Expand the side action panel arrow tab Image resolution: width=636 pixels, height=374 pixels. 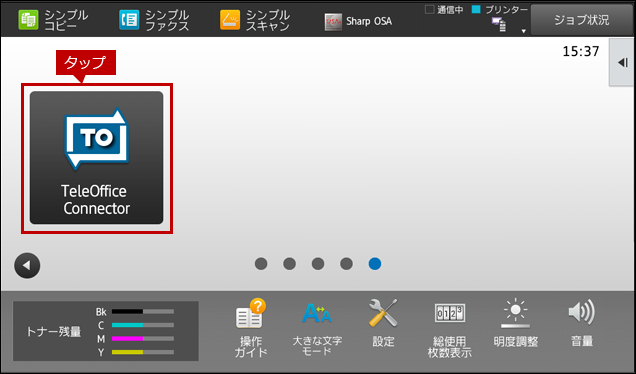click(x=622, y=62)
